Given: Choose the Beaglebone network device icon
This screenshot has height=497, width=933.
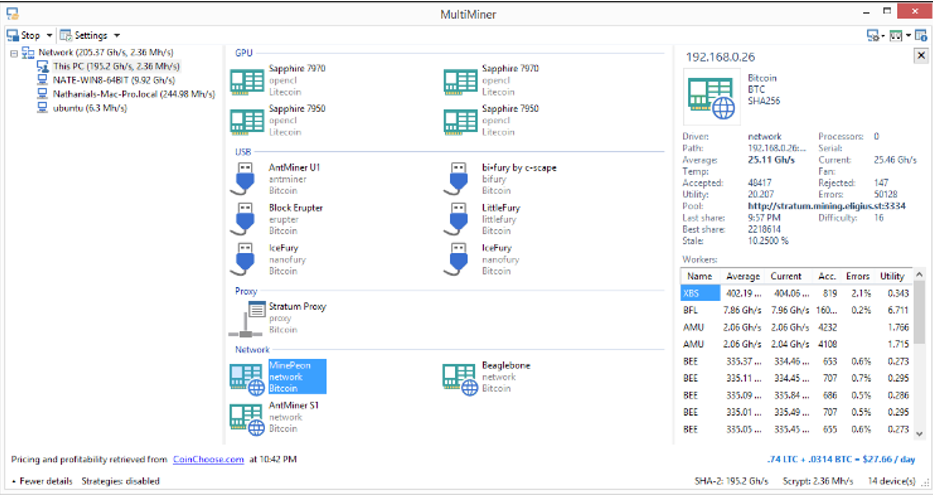Looking at the screenshot, I should pos(460,379).
